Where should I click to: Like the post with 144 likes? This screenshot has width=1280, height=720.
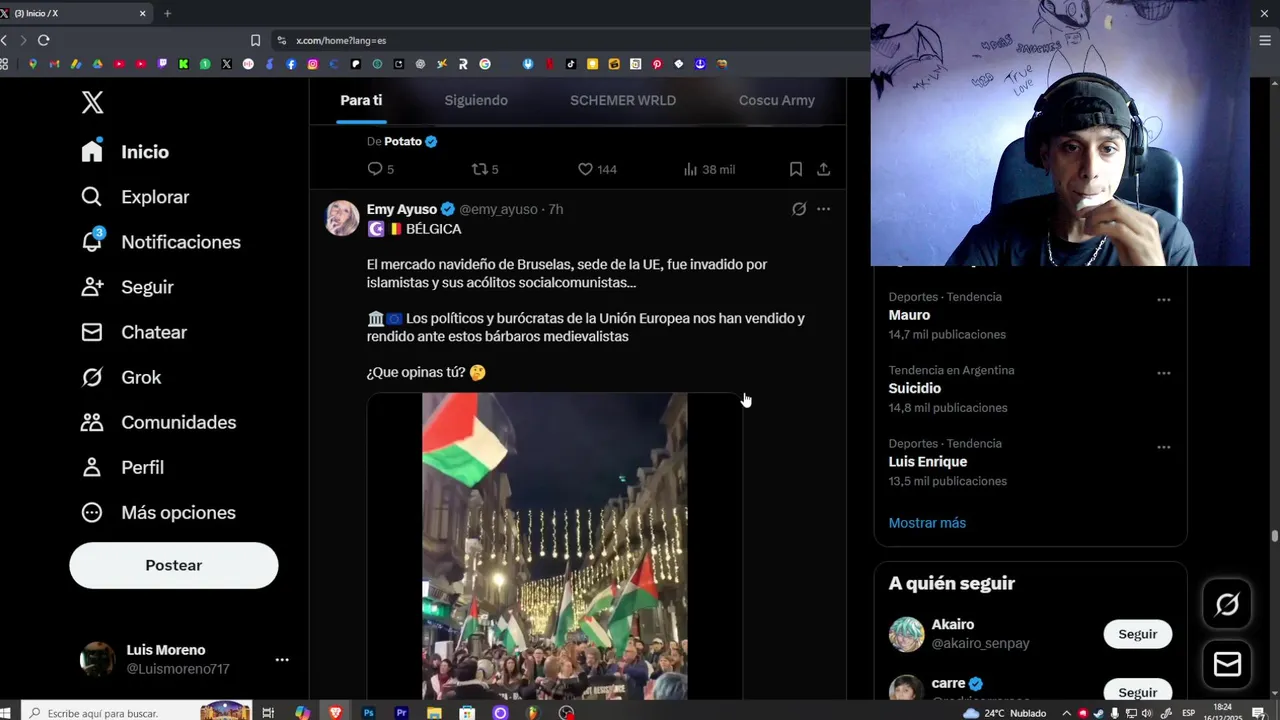coord(586,169)
